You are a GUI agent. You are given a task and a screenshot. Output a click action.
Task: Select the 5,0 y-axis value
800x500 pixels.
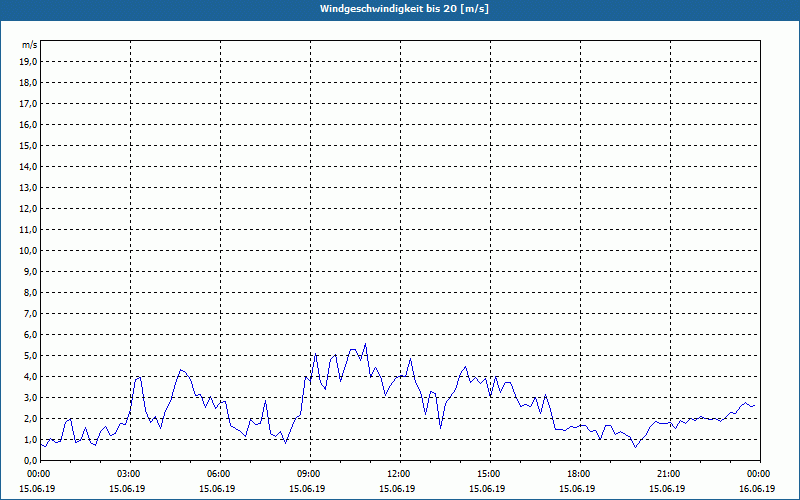pyautogui.click(x=31, y=356)
